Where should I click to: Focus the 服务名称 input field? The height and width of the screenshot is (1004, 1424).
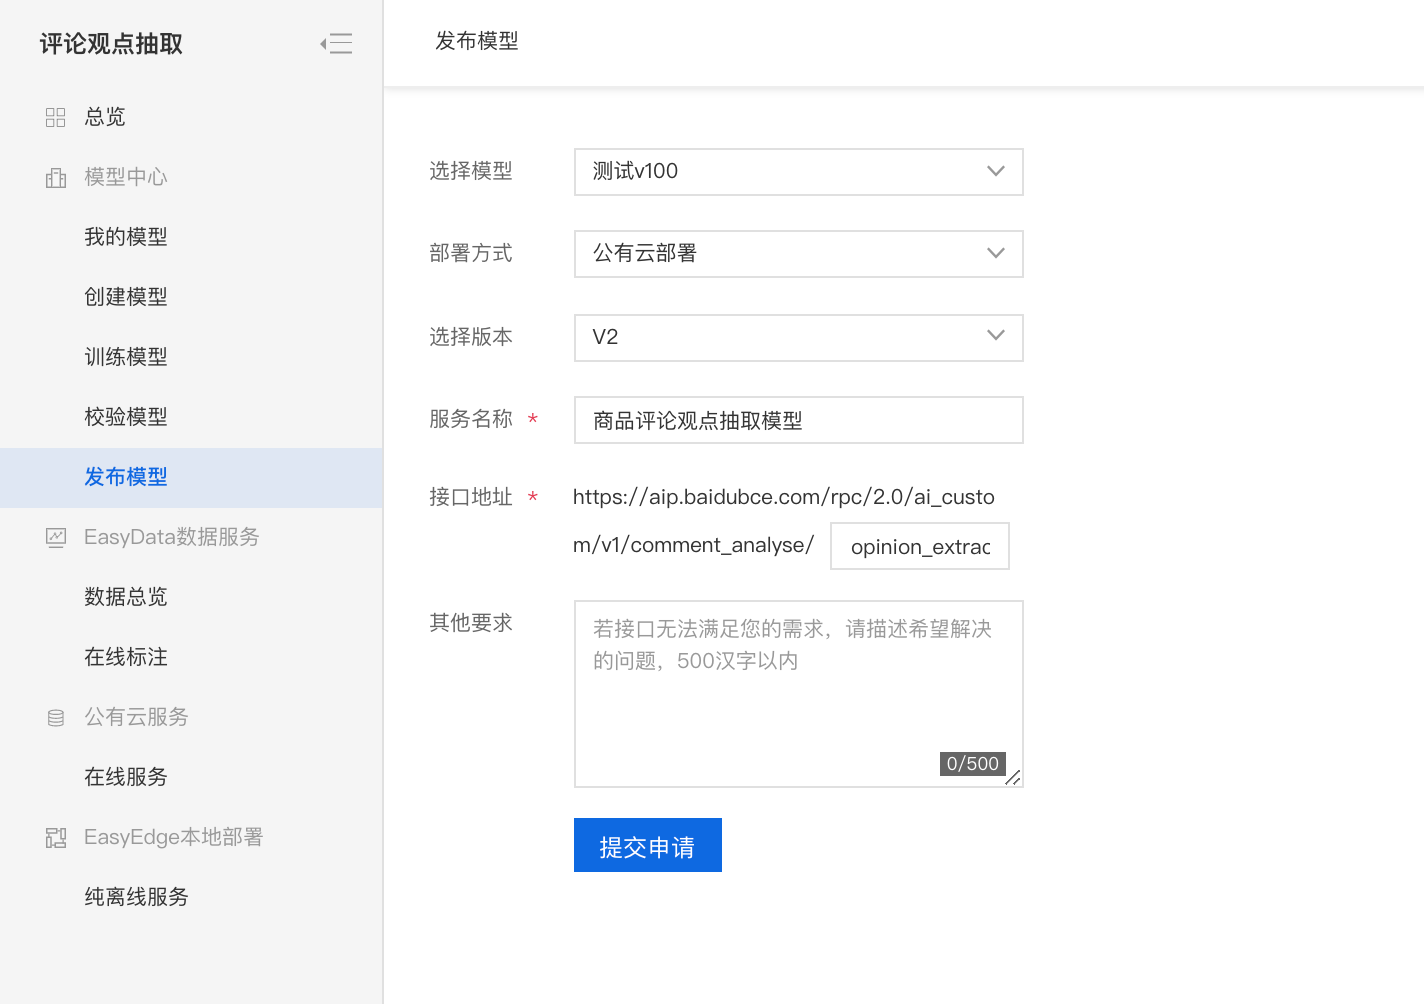(798, 420)
